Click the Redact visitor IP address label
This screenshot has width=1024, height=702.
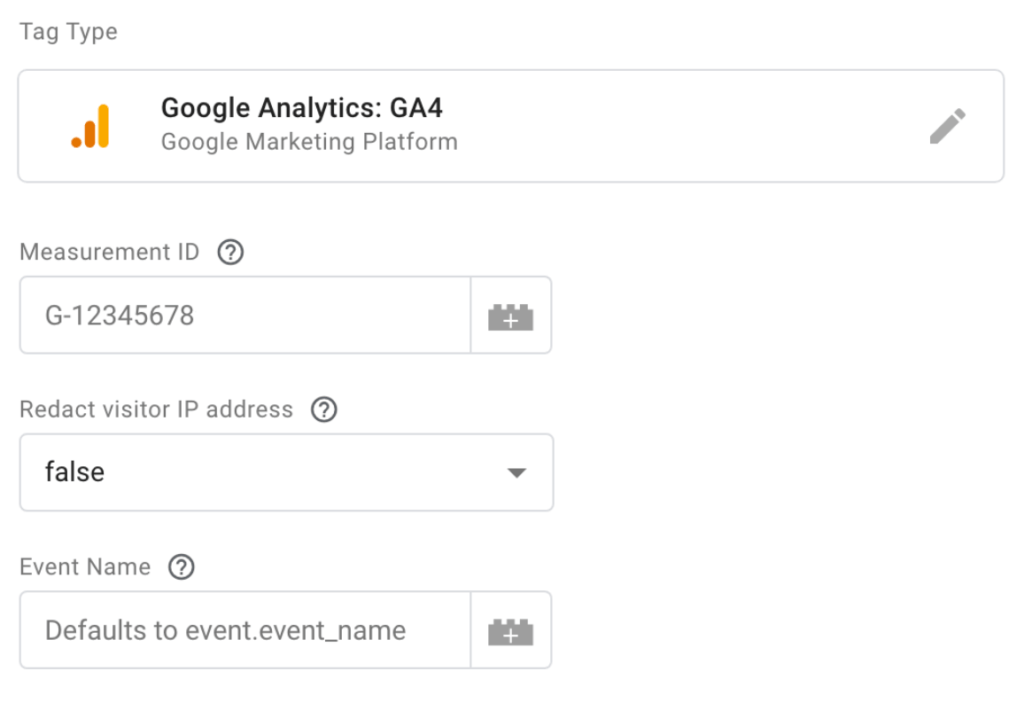[x=157, y=409]
